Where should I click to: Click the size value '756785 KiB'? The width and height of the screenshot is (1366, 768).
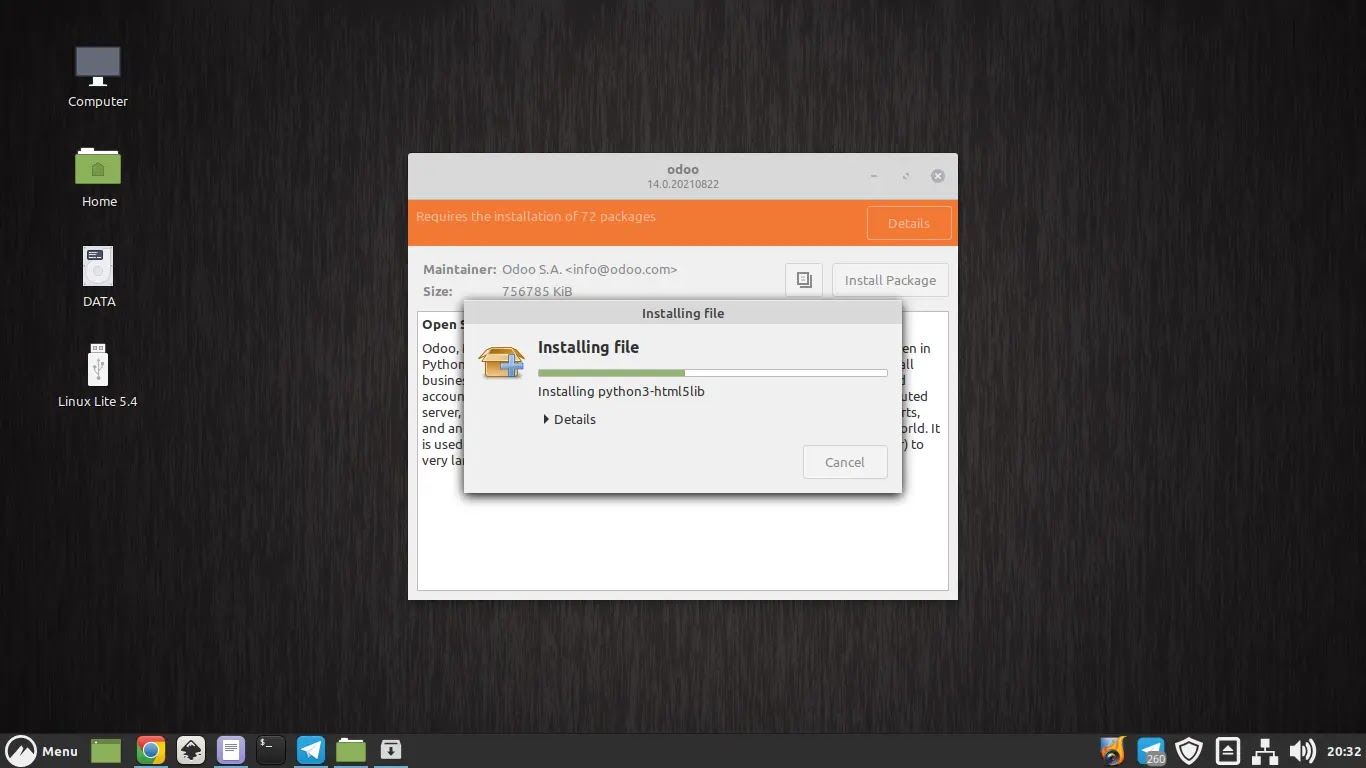pos(537,291)
